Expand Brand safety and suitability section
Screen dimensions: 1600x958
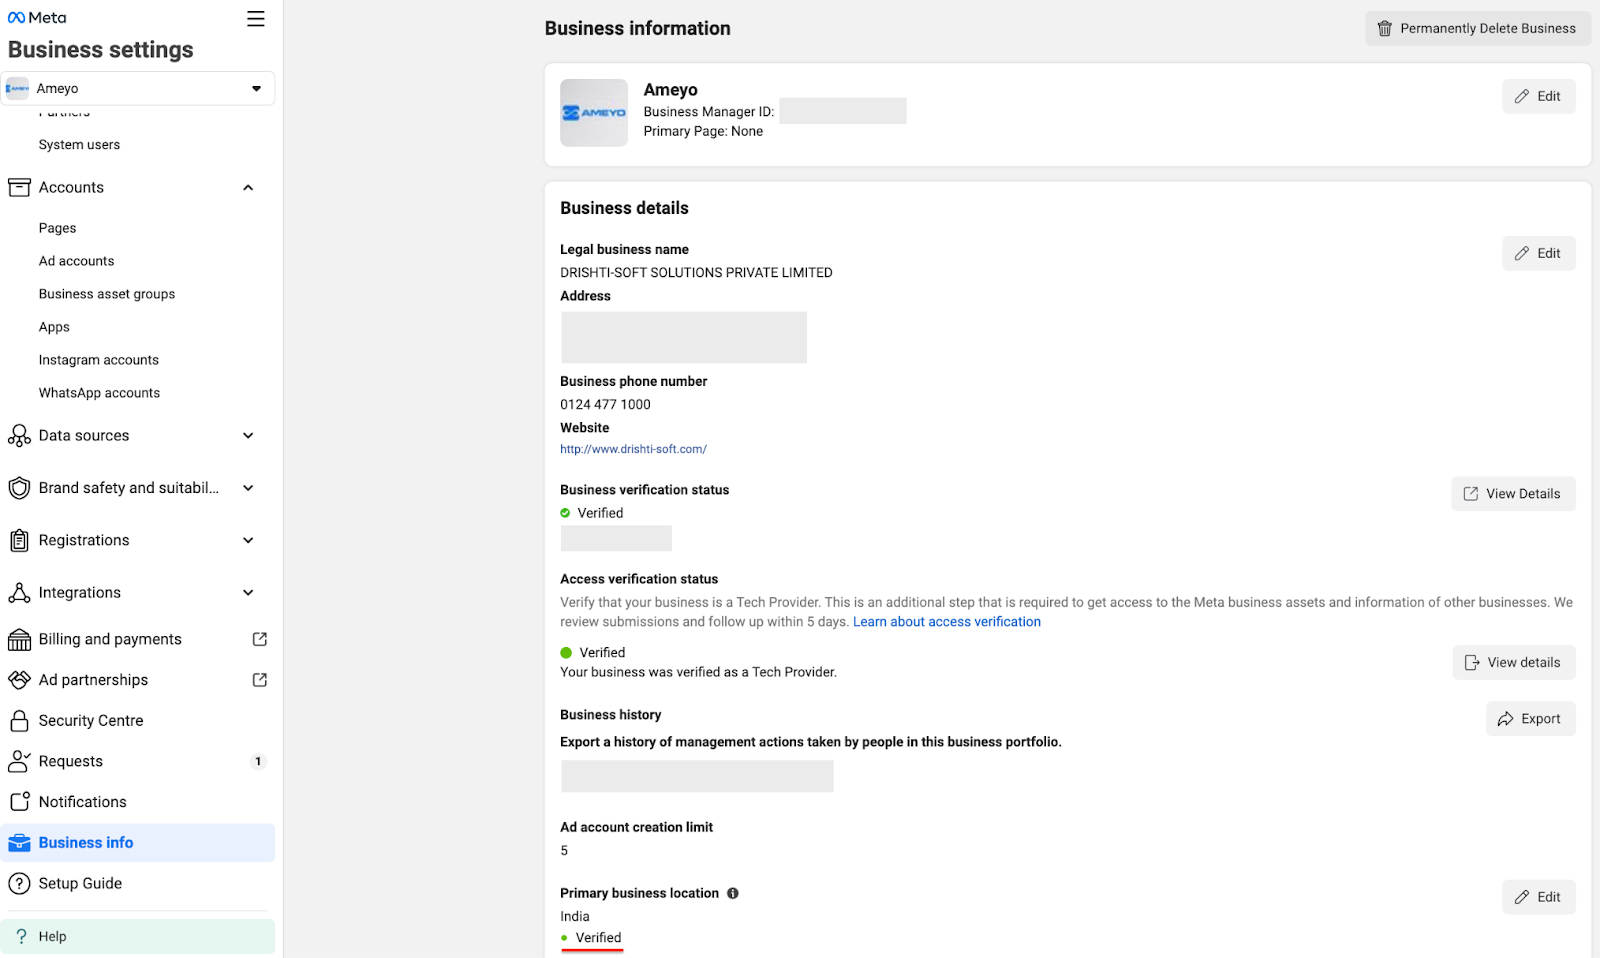tap(248, 488)
